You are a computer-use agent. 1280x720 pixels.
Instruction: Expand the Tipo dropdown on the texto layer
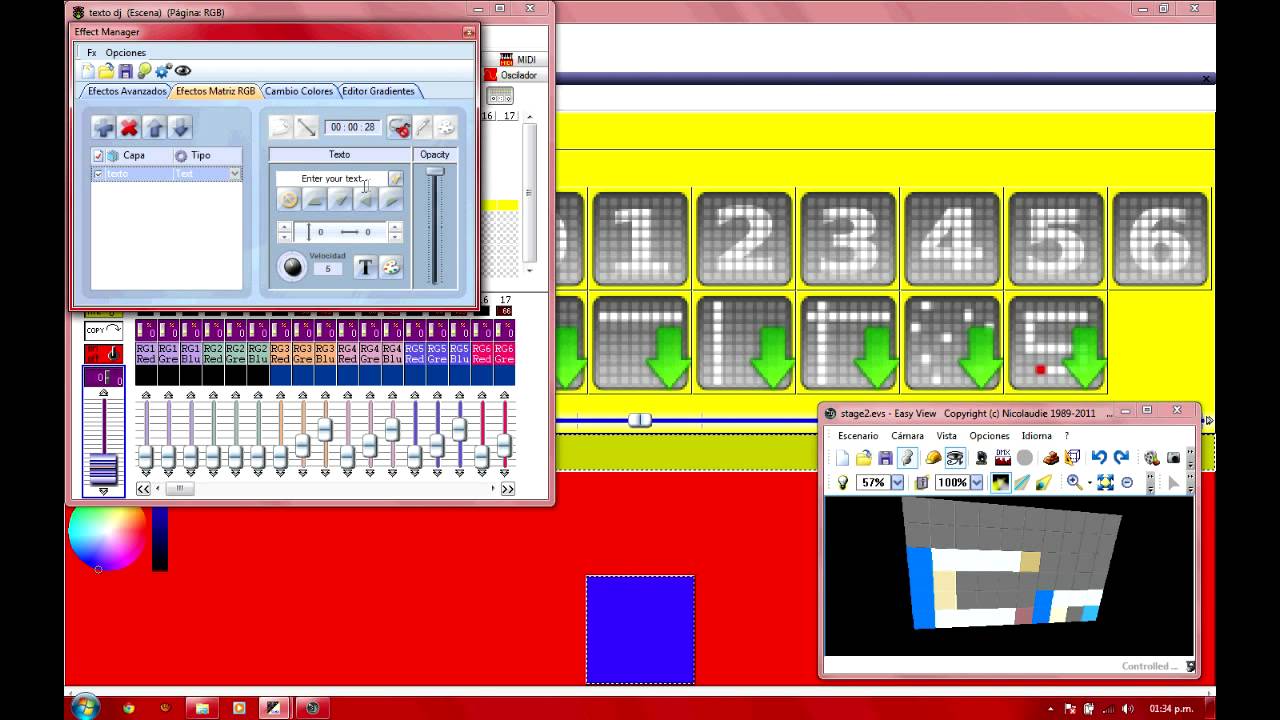click(235, 174)
